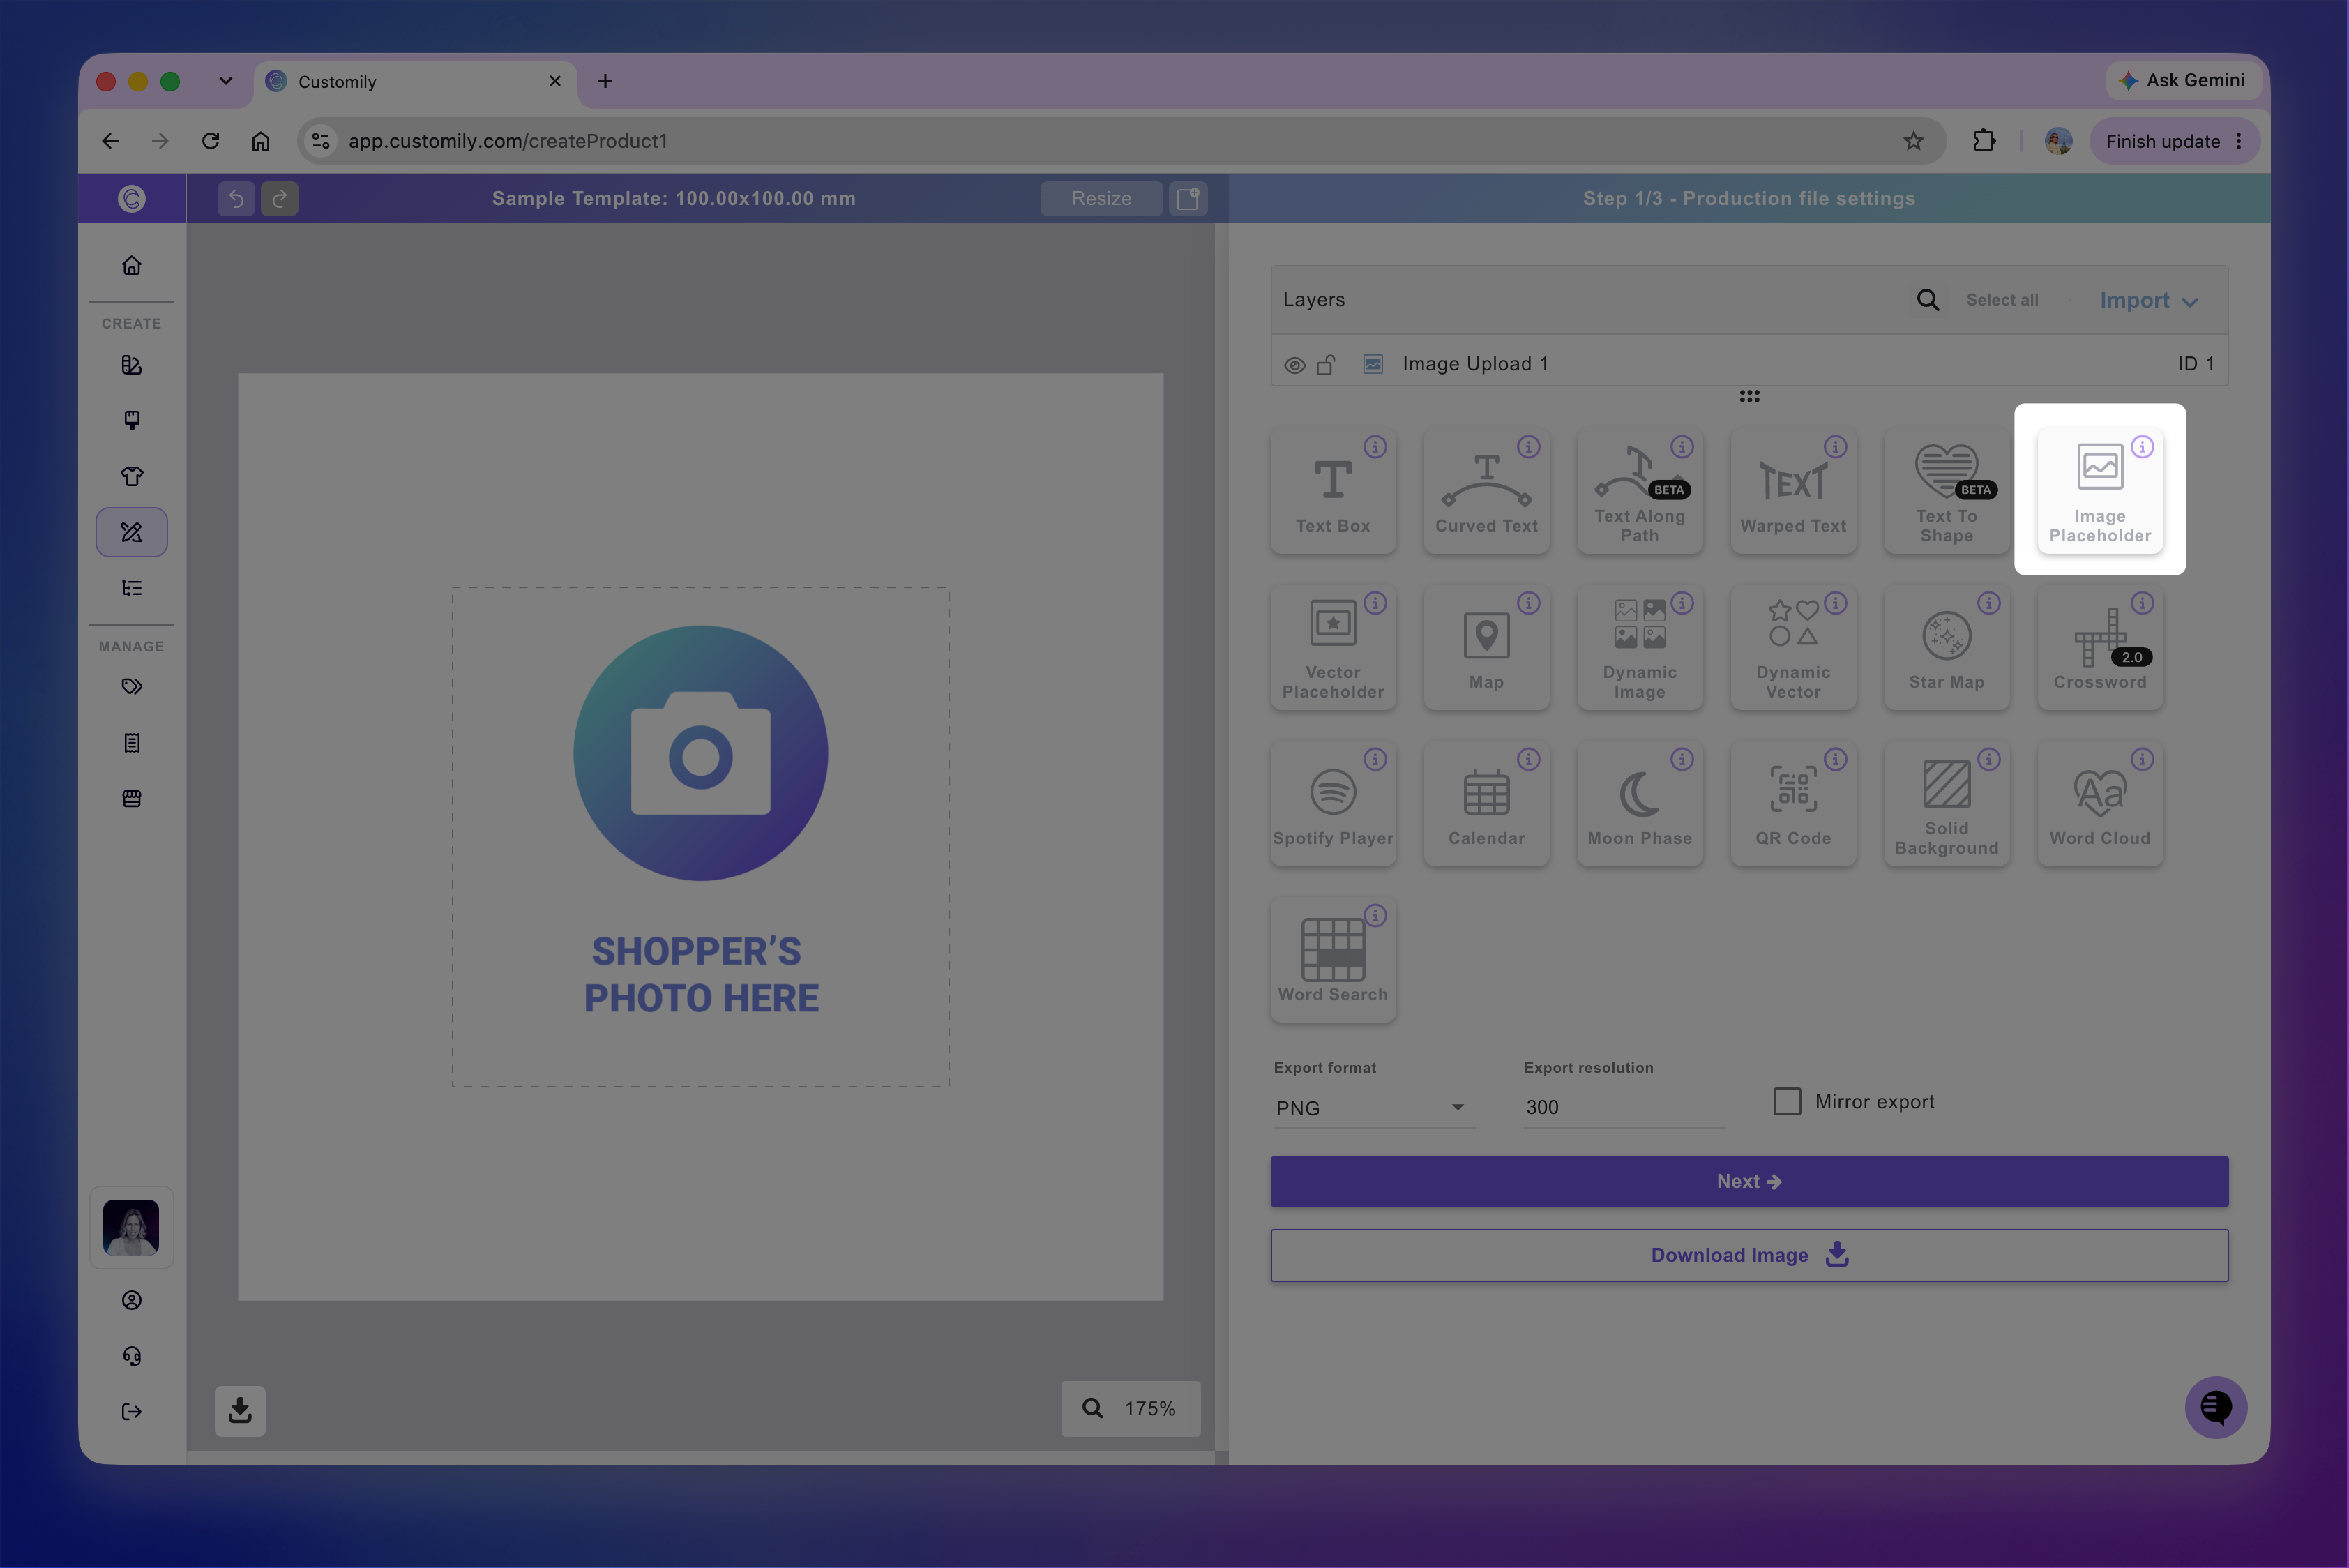Open the chat support bubble
Viewport: 2349px width, 1568px height.
2216,1407
